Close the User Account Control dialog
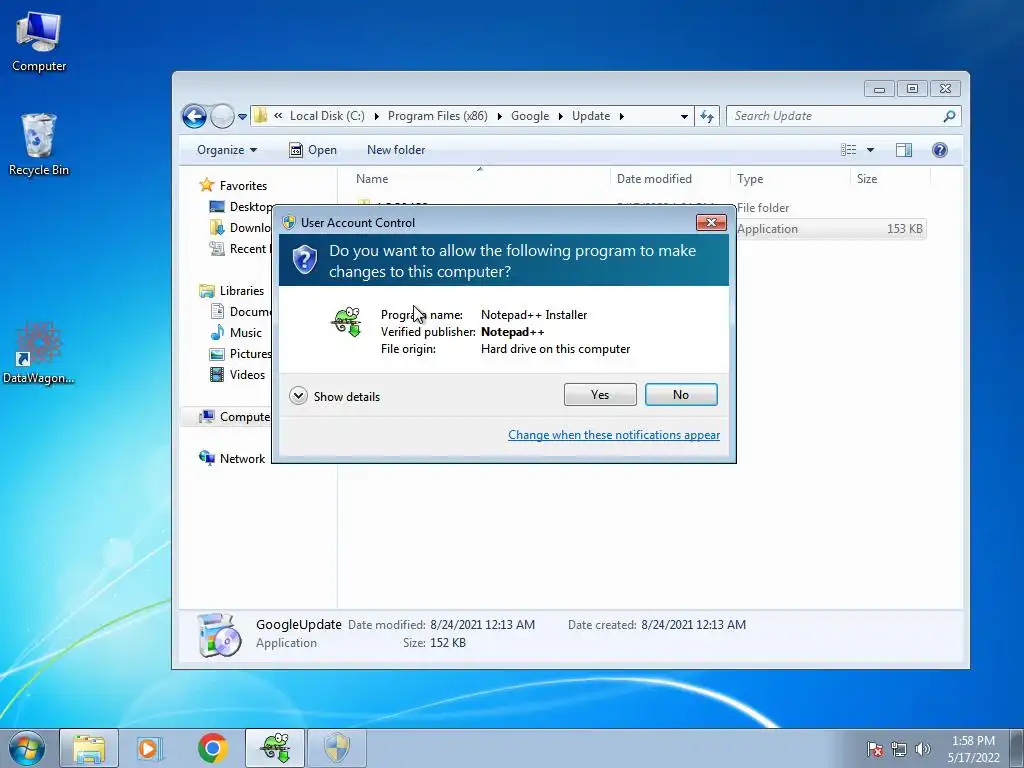Viewport: 1024px width, 768px height. (x=711, y=223)
